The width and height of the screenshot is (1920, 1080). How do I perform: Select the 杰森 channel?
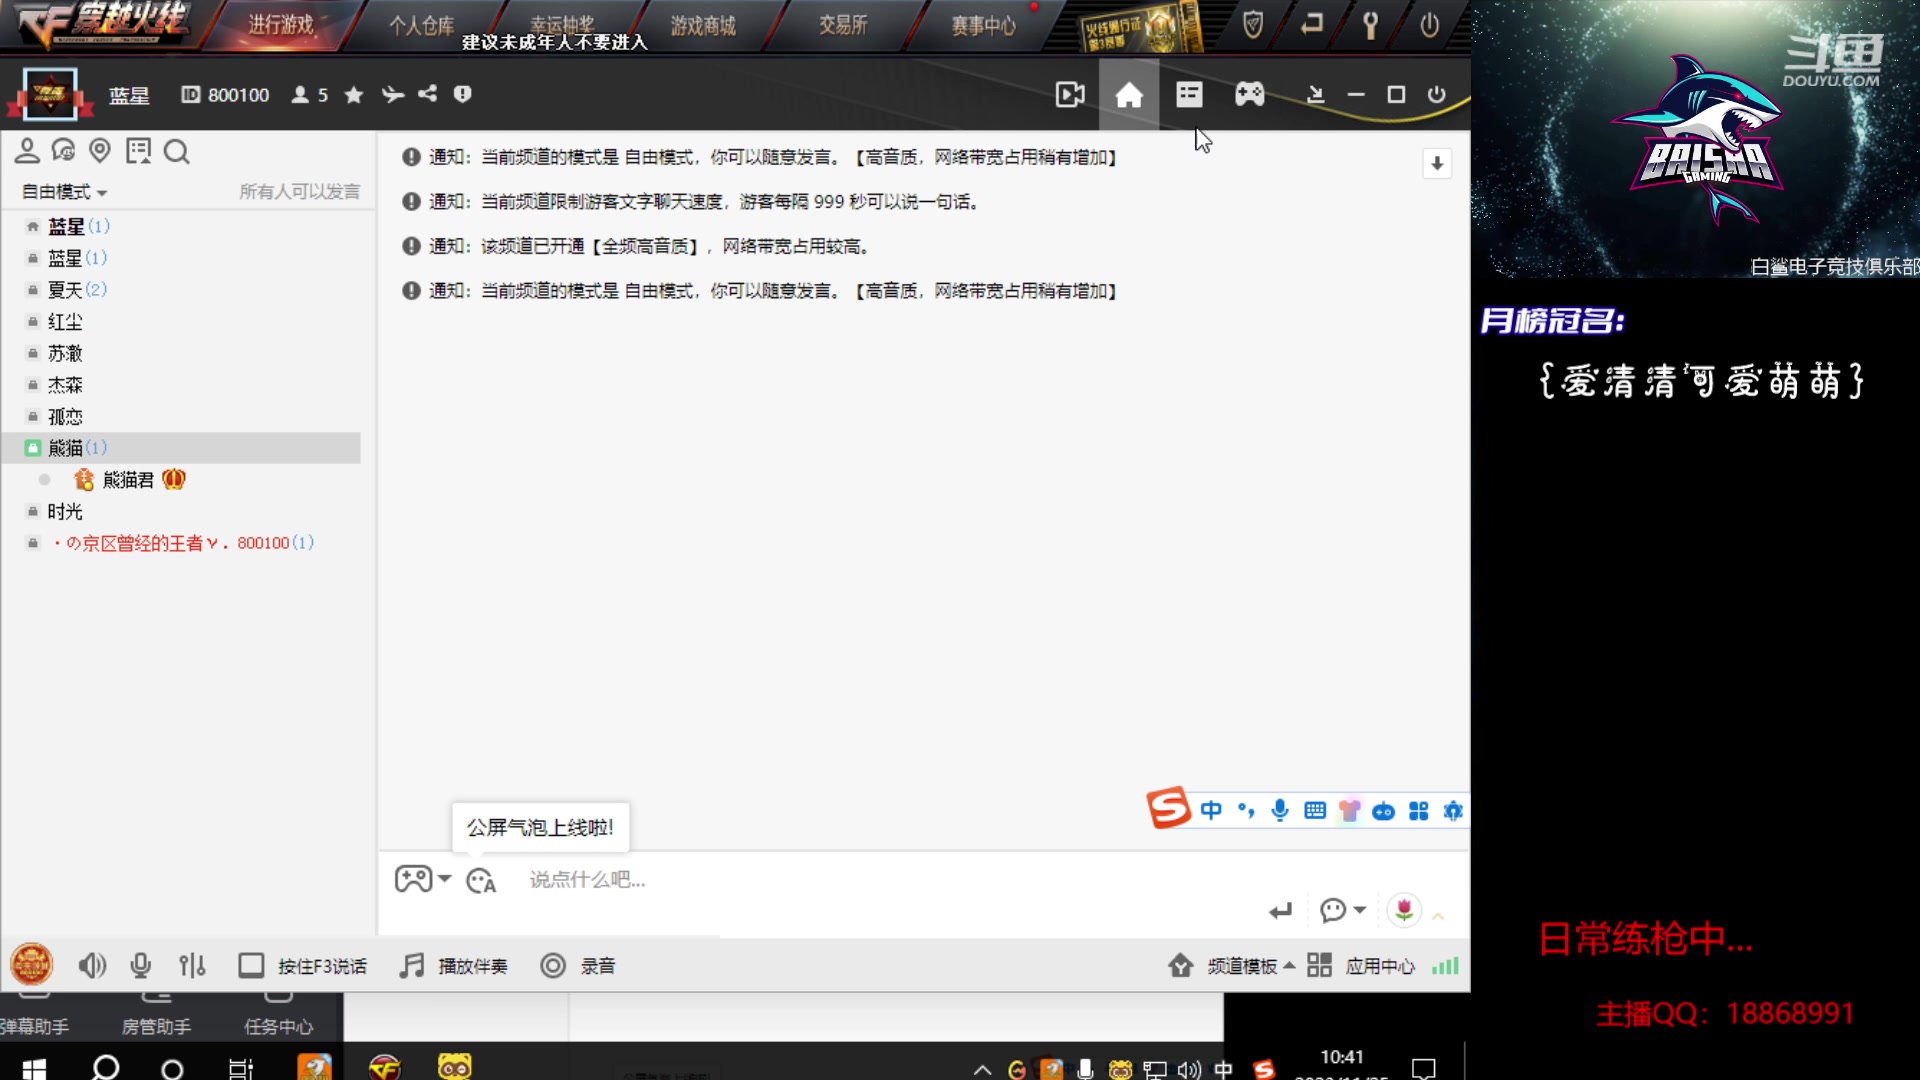(x=65, y=385)
